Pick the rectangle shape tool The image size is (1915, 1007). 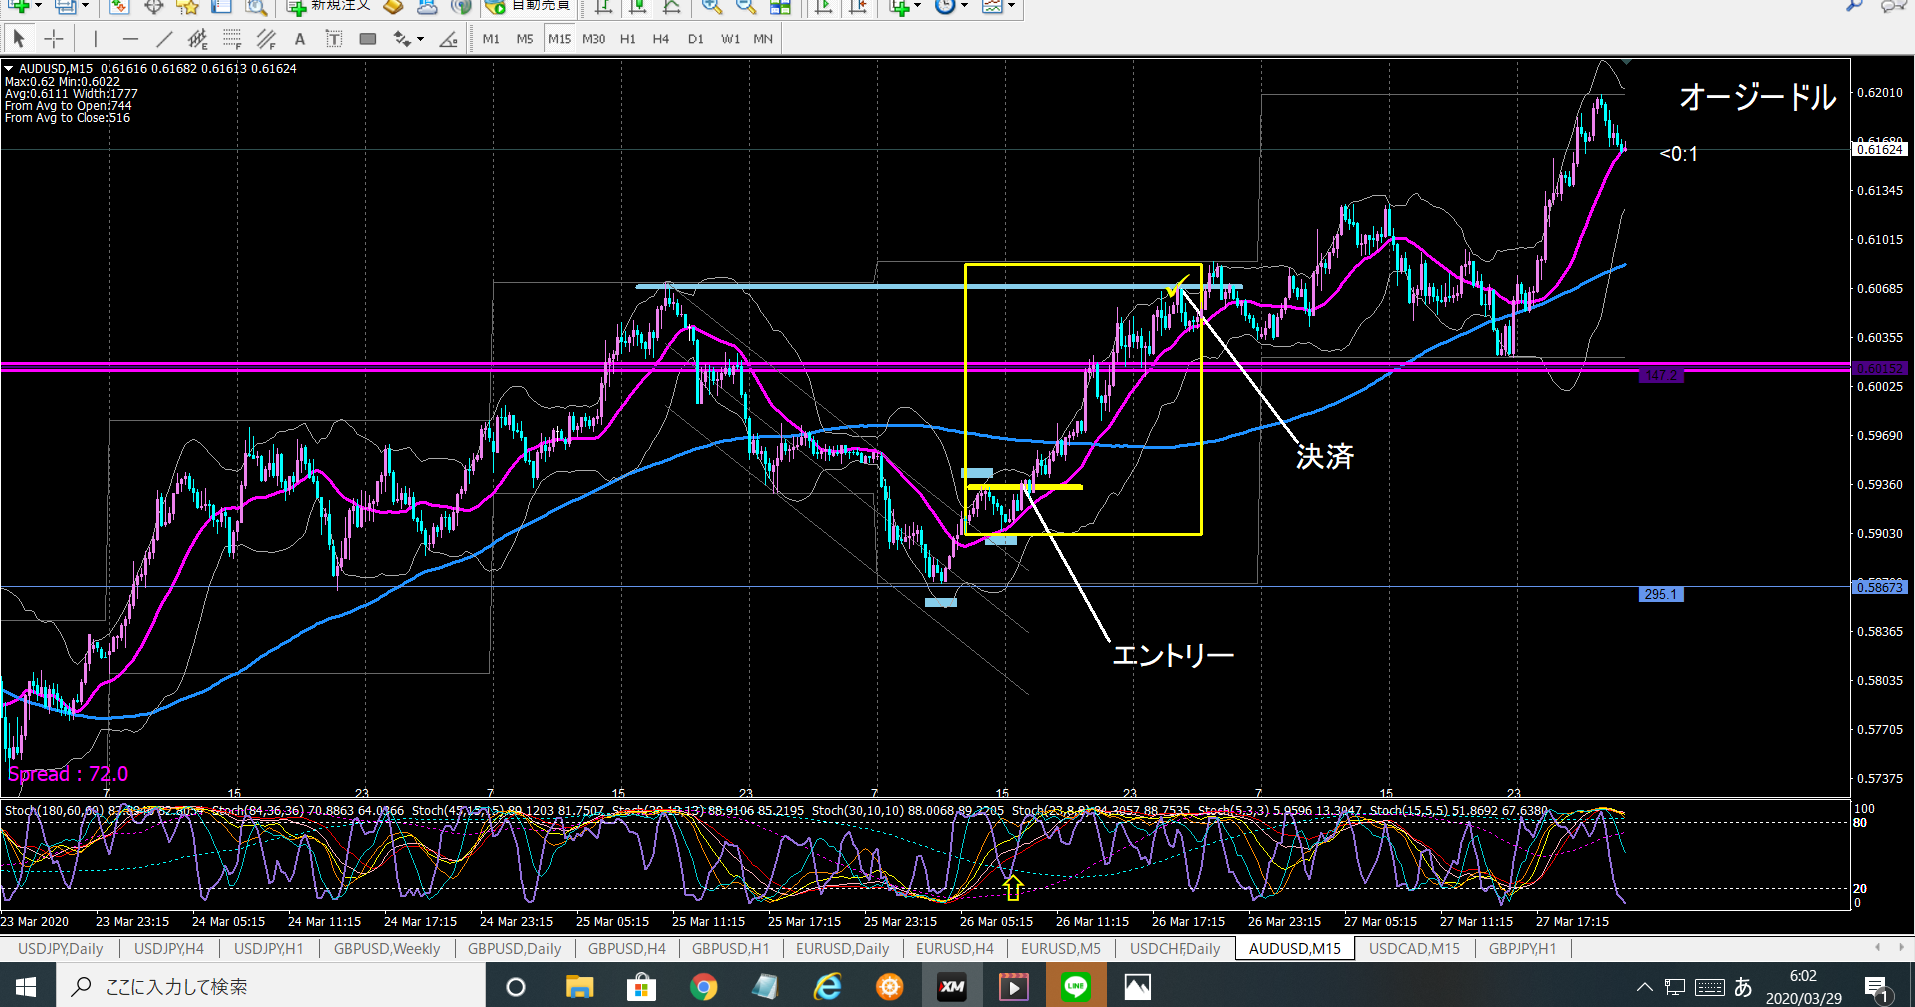(368, 39)
